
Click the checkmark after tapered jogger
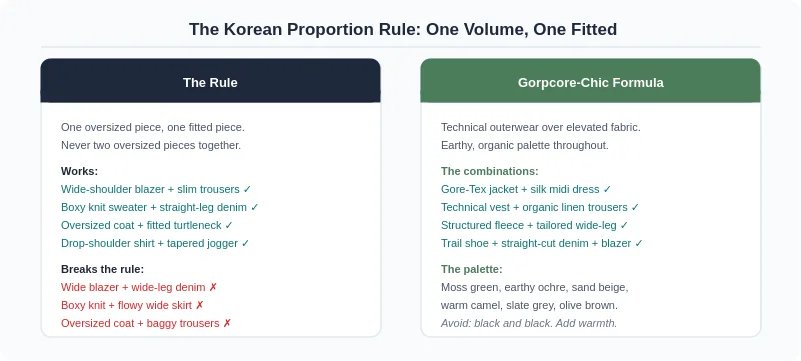pyautogui.click(x=245, y=243)
